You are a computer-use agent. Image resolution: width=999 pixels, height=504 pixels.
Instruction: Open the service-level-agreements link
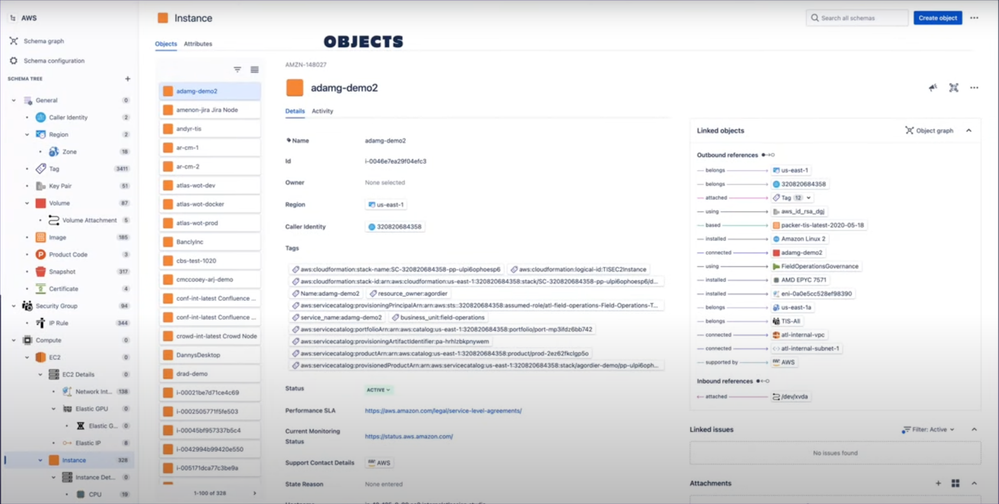pyautogui.click(x=443, y=411)
